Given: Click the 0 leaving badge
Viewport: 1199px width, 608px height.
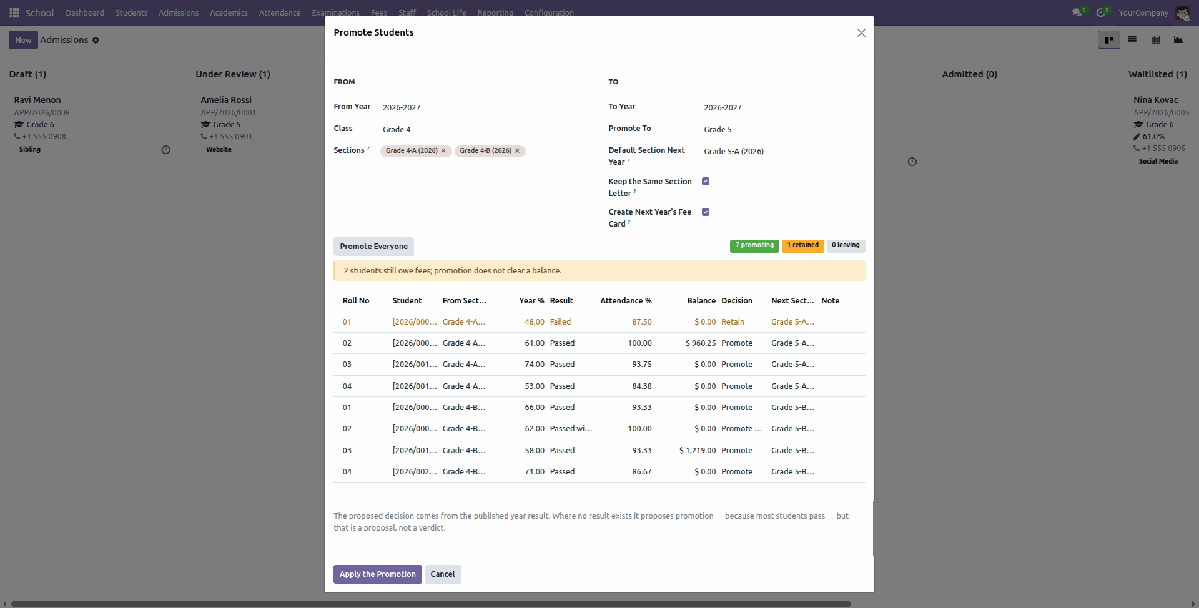Looking at the screenshot, I should point(846,245).
